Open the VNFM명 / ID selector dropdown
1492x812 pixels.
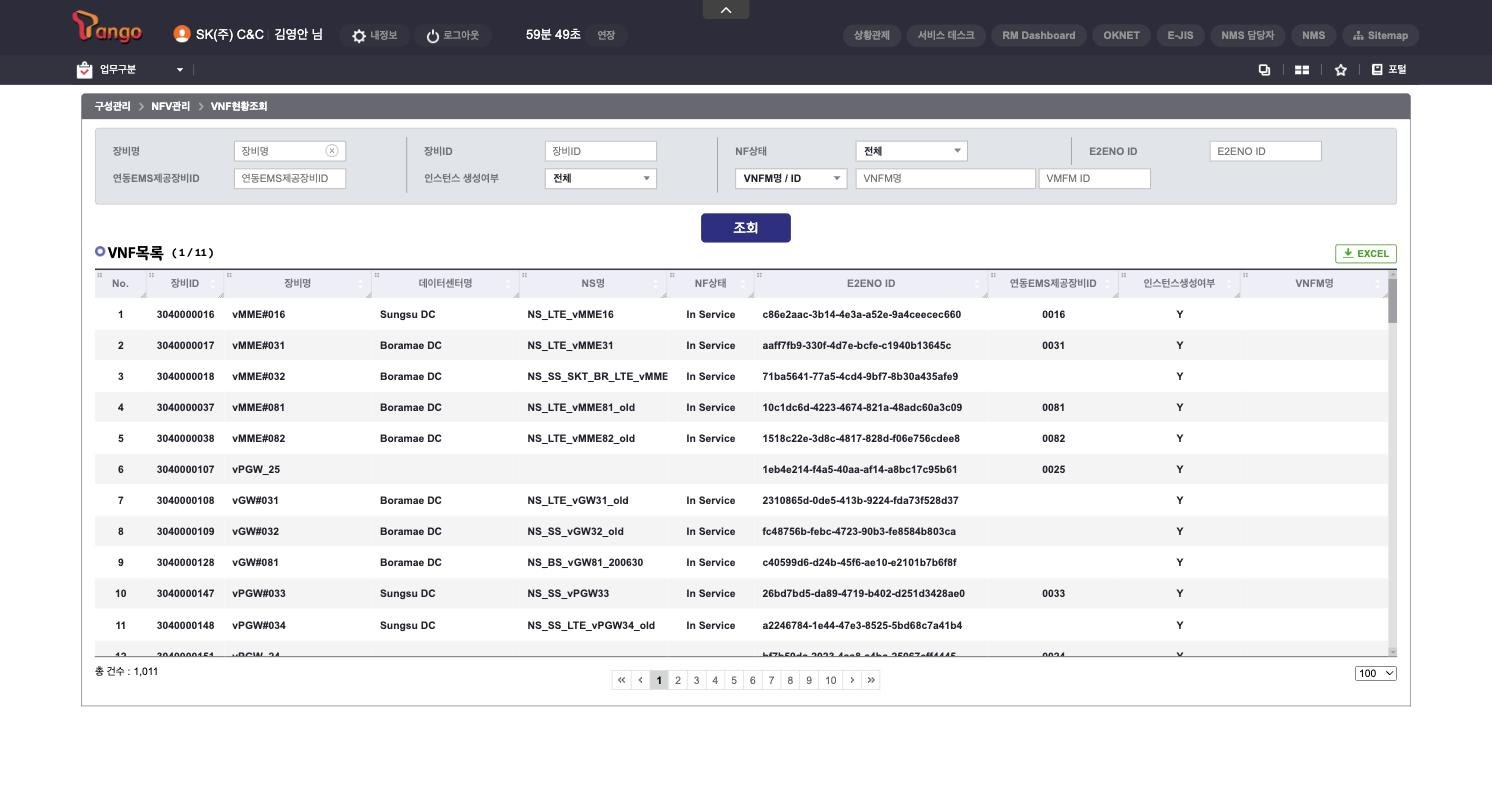coord(790,178)
